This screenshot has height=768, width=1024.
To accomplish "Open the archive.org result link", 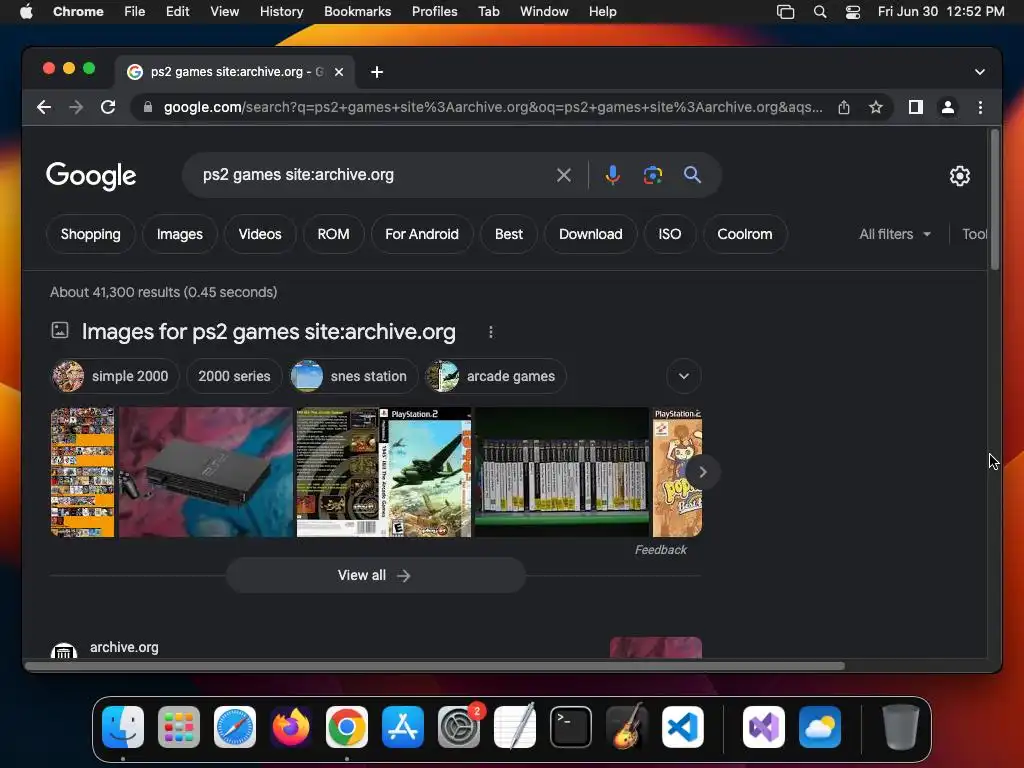I will pyautogui.click(x=124, y=647).
